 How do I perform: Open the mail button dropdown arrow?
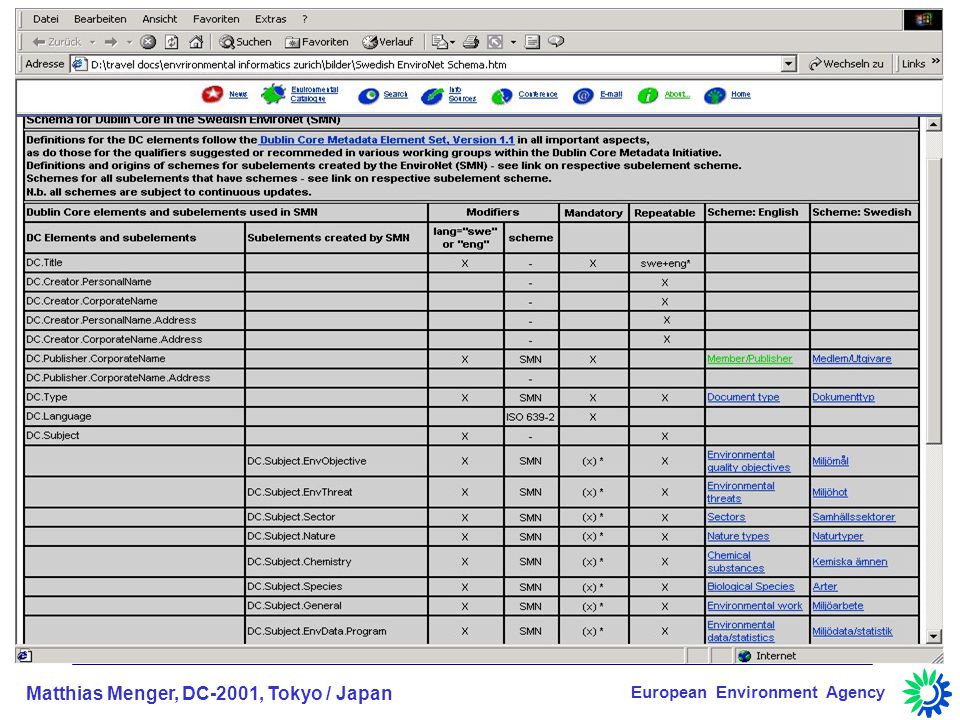coord(453,42)
